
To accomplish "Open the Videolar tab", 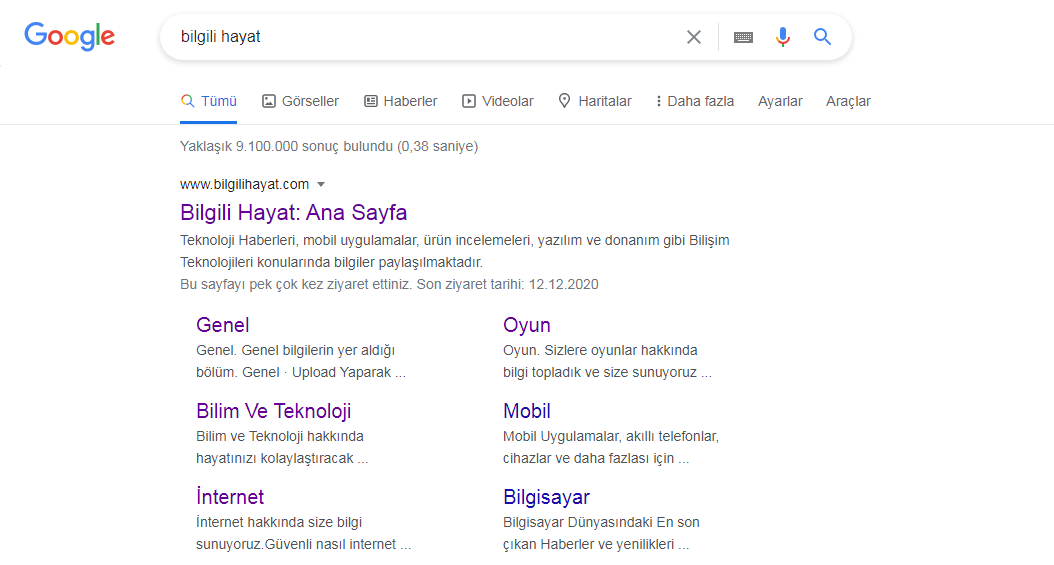I will click(497, 101).
